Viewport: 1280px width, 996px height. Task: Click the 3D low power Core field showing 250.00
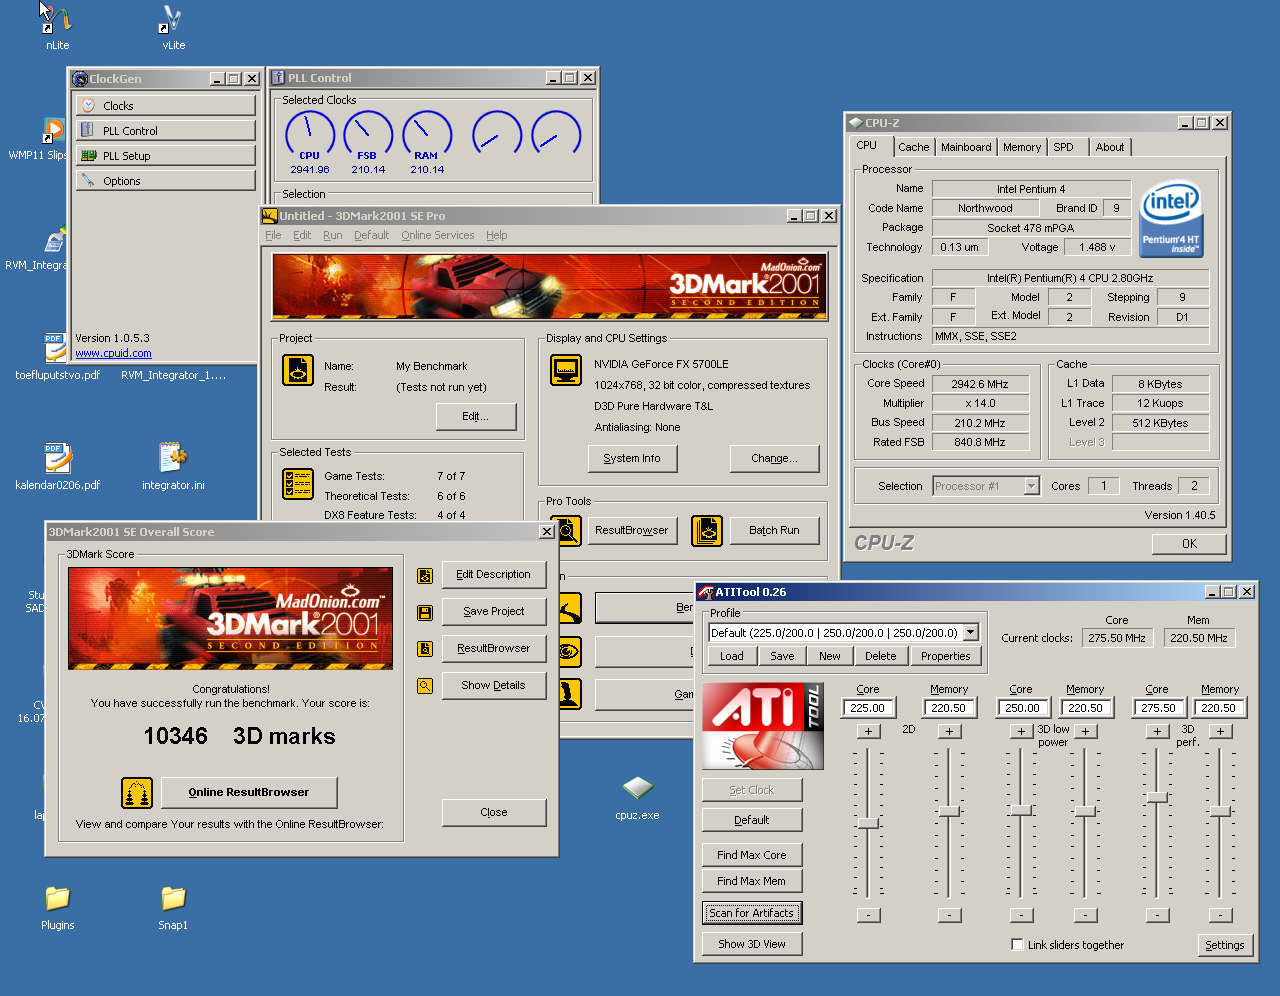(1022, 707)
